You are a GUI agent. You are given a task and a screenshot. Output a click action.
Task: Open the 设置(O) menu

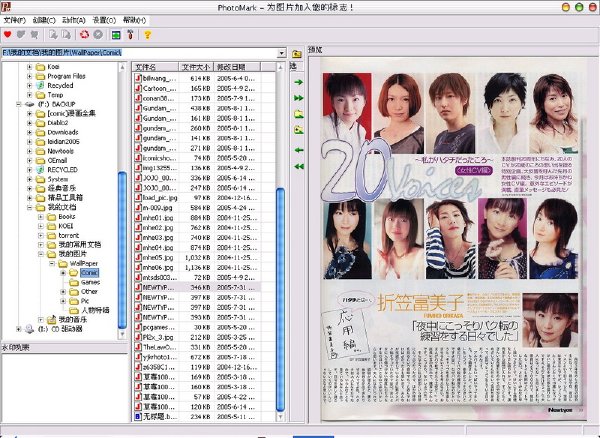click(x=104, y=20)
